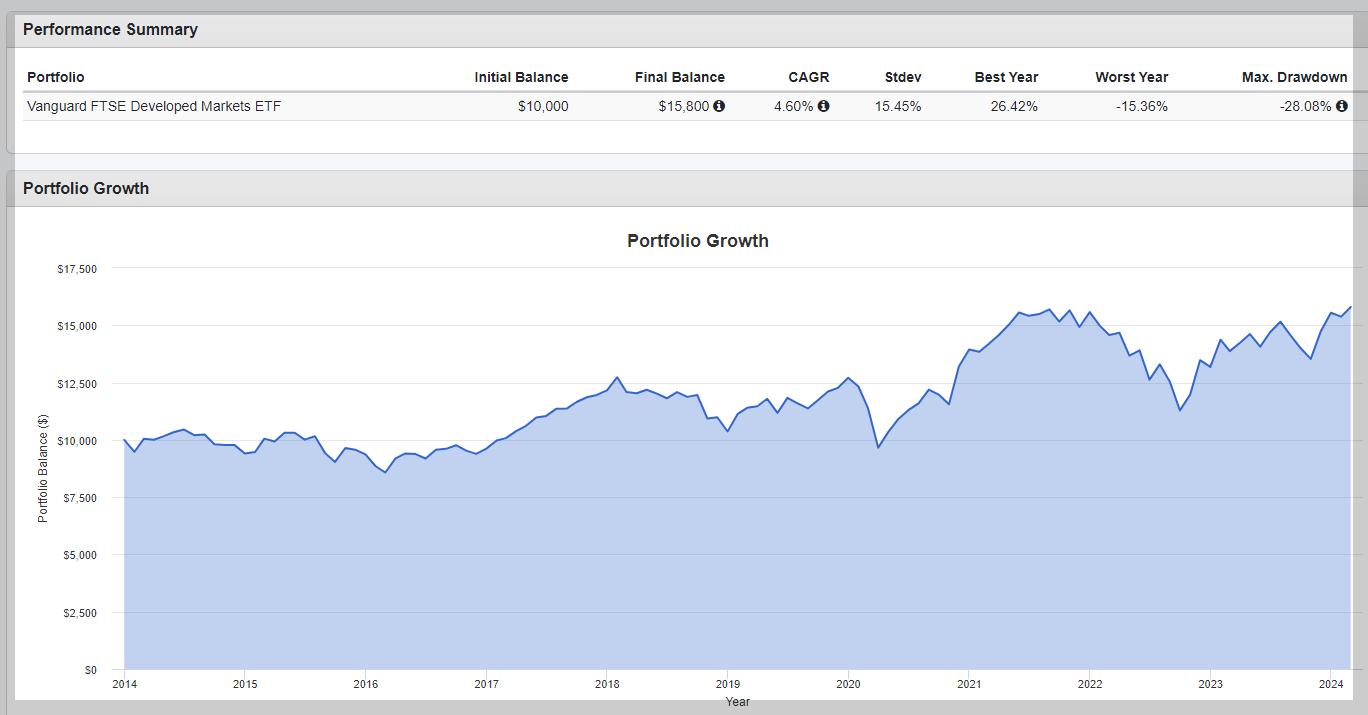1368x715 pixels.
Task: Click the 2020 x-axis label
Action: point(848,685)
